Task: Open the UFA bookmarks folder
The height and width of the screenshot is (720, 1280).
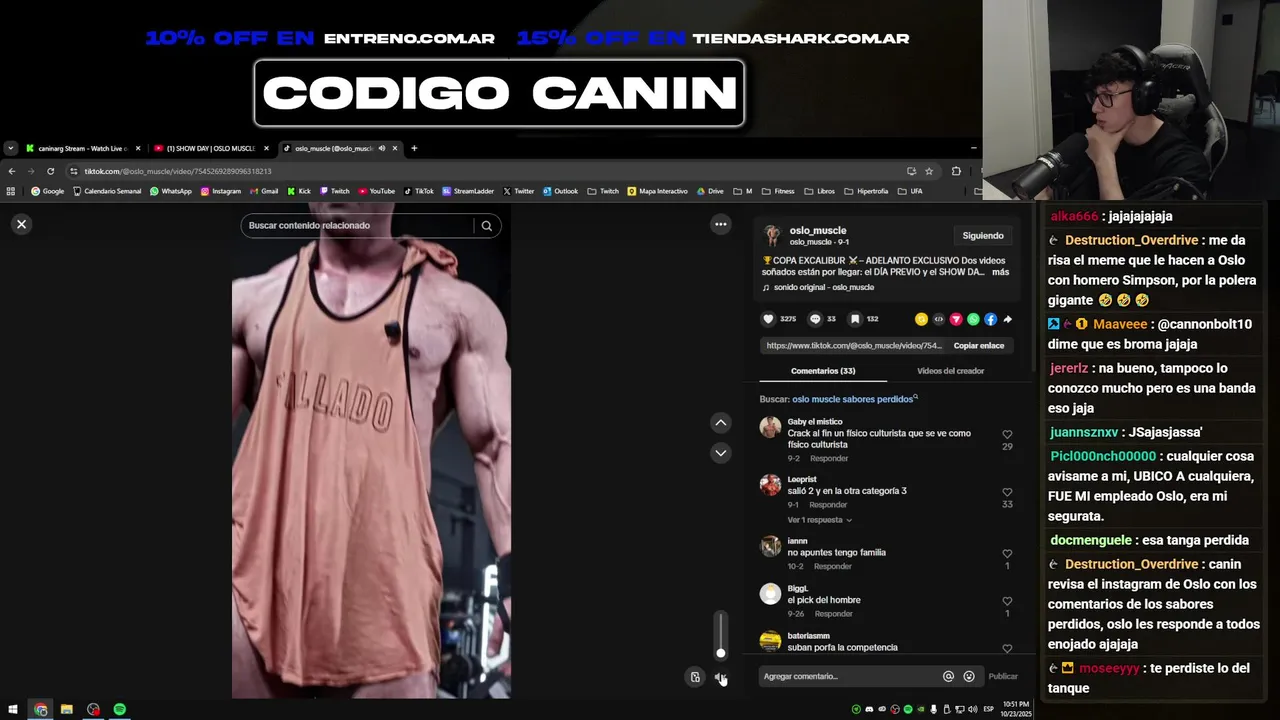Action: click(x=910, y=191)
